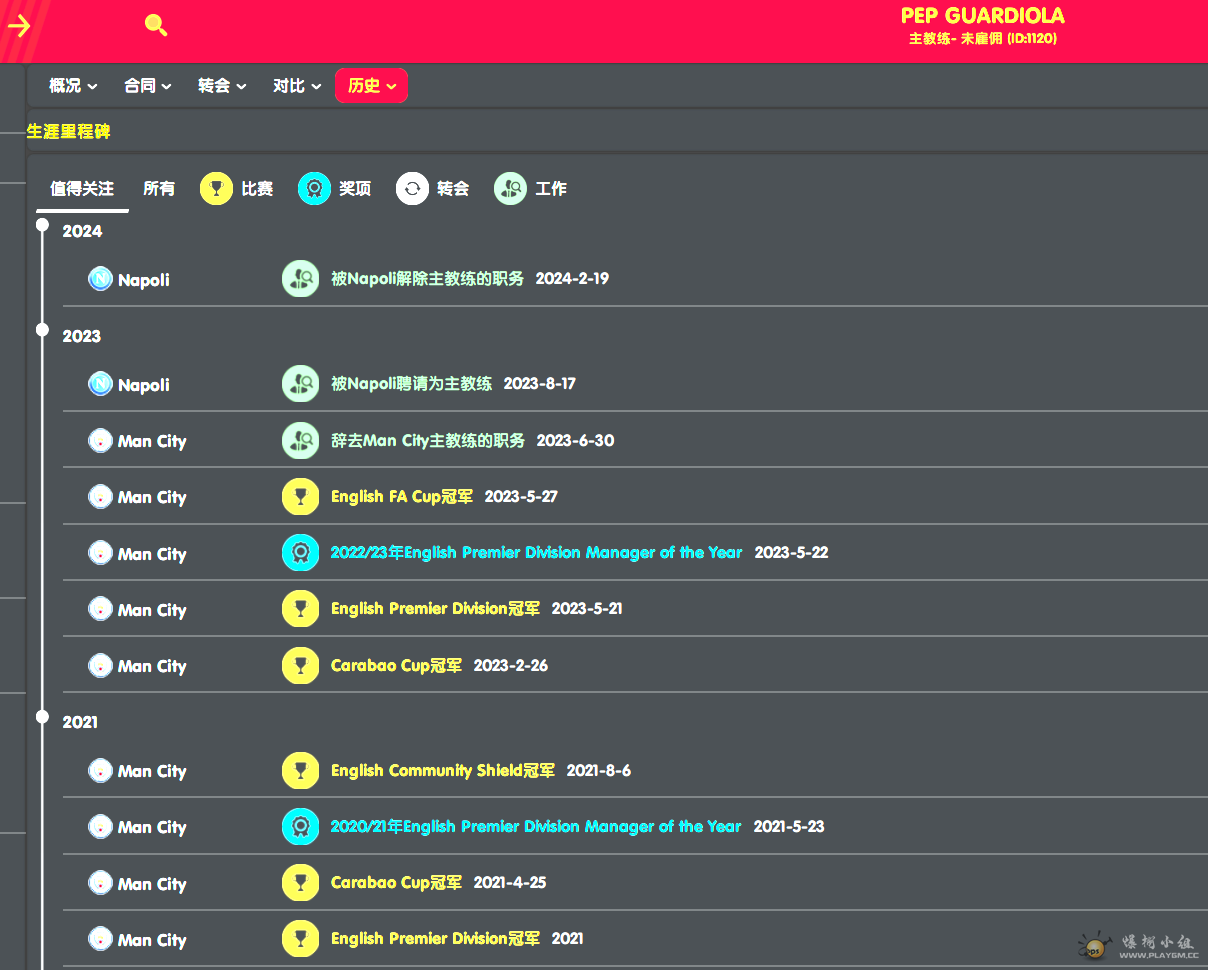Click the text 被Napoli解除主教练的职务
Viewport: 1208px width, 970px height.
coord(427,279)
